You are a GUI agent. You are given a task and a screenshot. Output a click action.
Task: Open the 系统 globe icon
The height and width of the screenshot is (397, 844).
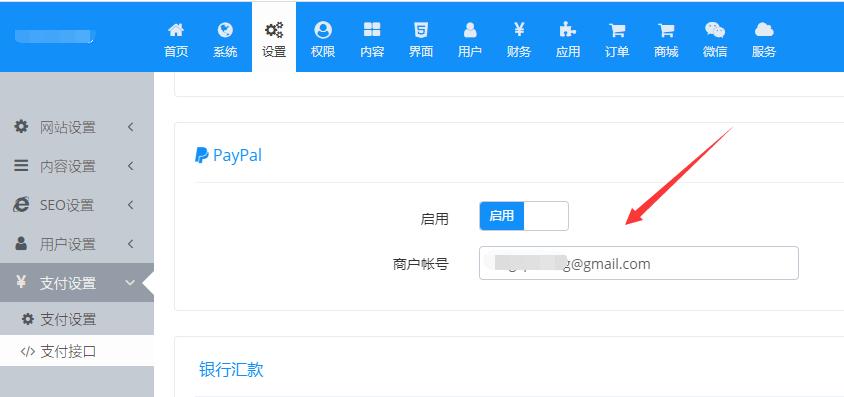pyautogui.click(x=225, y=30)
